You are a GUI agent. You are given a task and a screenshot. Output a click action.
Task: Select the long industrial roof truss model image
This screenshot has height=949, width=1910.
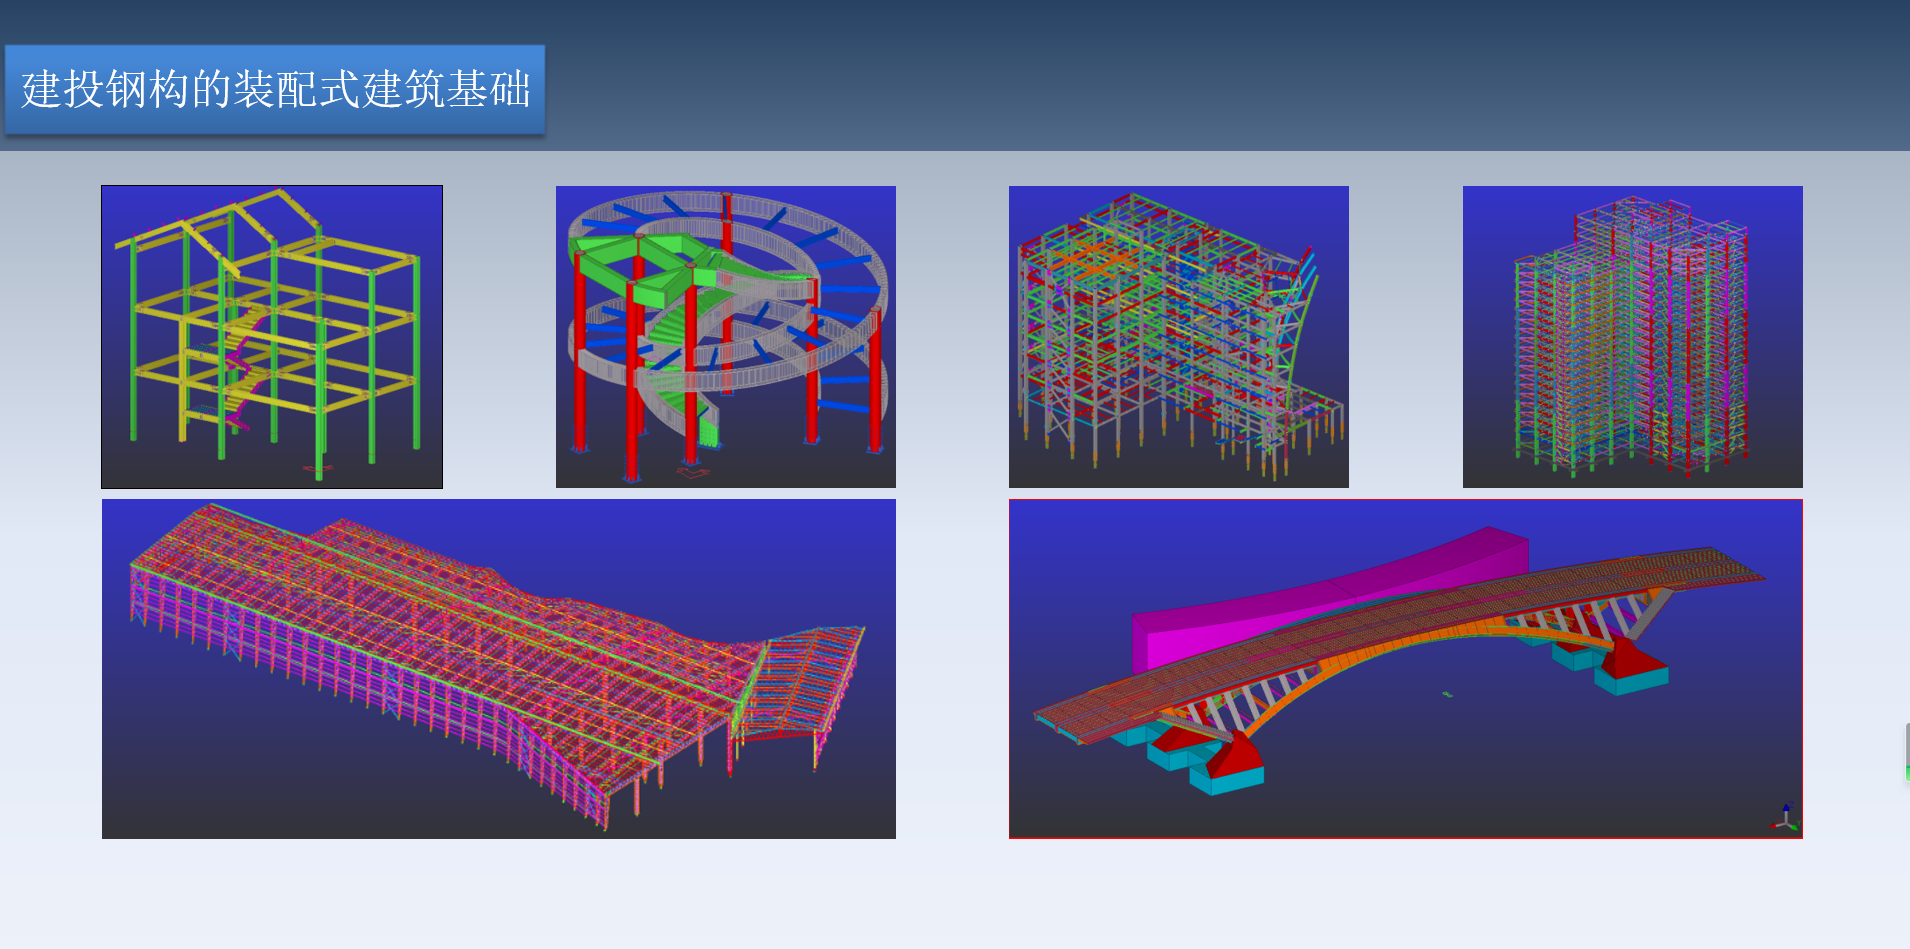click(x=499, y=669)
